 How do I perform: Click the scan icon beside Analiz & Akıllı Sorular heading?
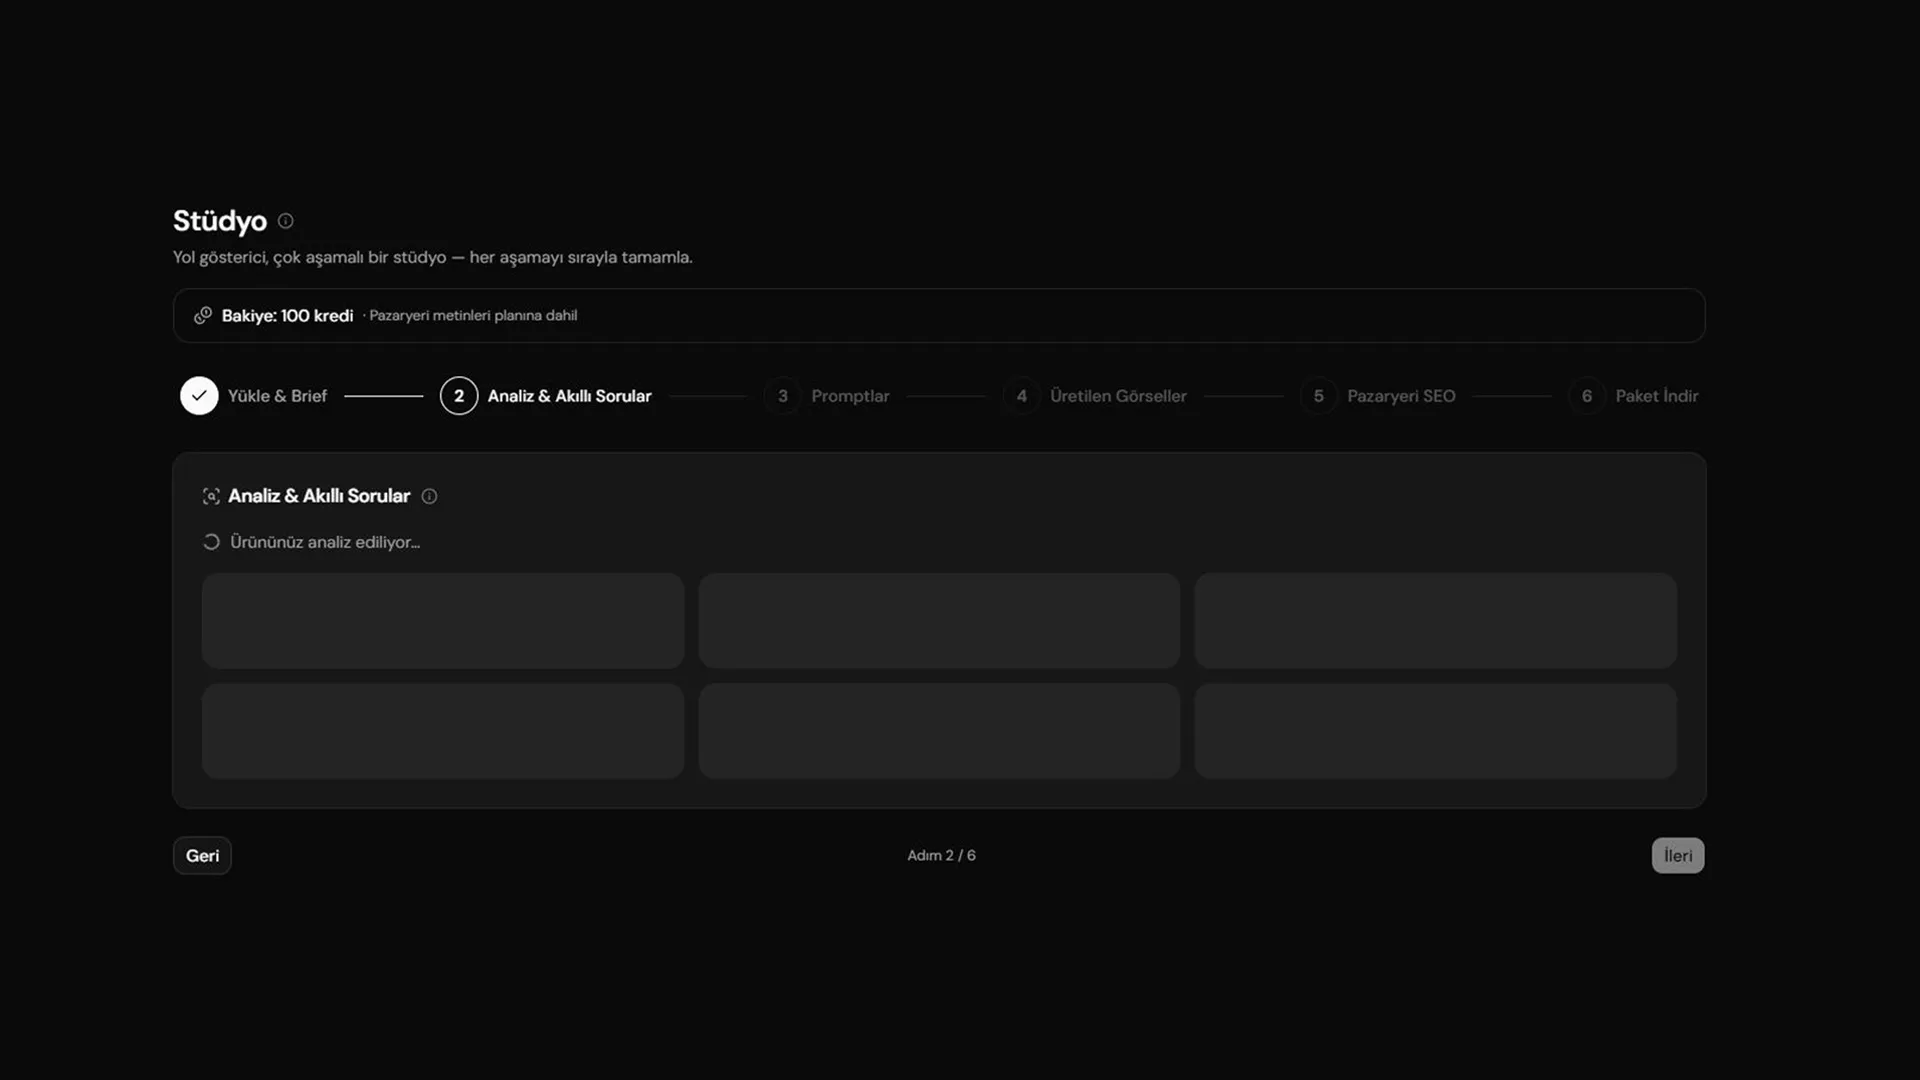(211, 496)
